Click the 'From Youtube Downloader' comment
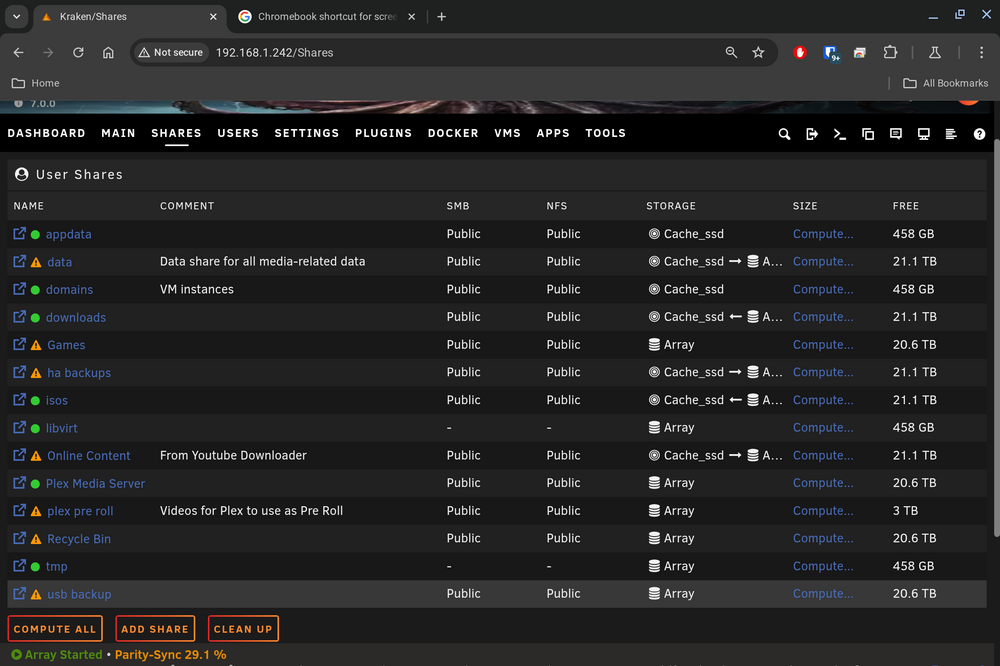Image resolution: width=1000 pixels, height=666 pixels. point(233,455)
